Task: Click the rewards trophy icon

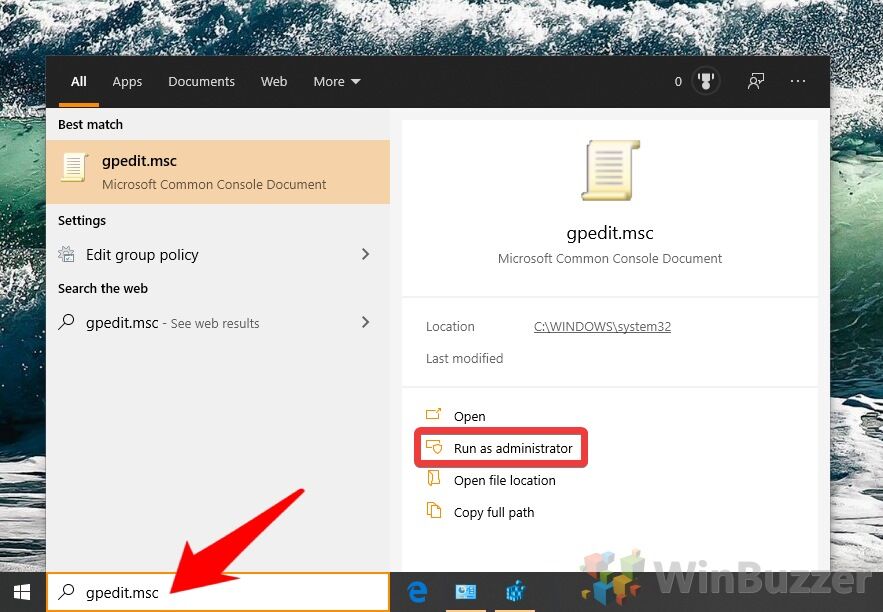Action: (706, 81)
